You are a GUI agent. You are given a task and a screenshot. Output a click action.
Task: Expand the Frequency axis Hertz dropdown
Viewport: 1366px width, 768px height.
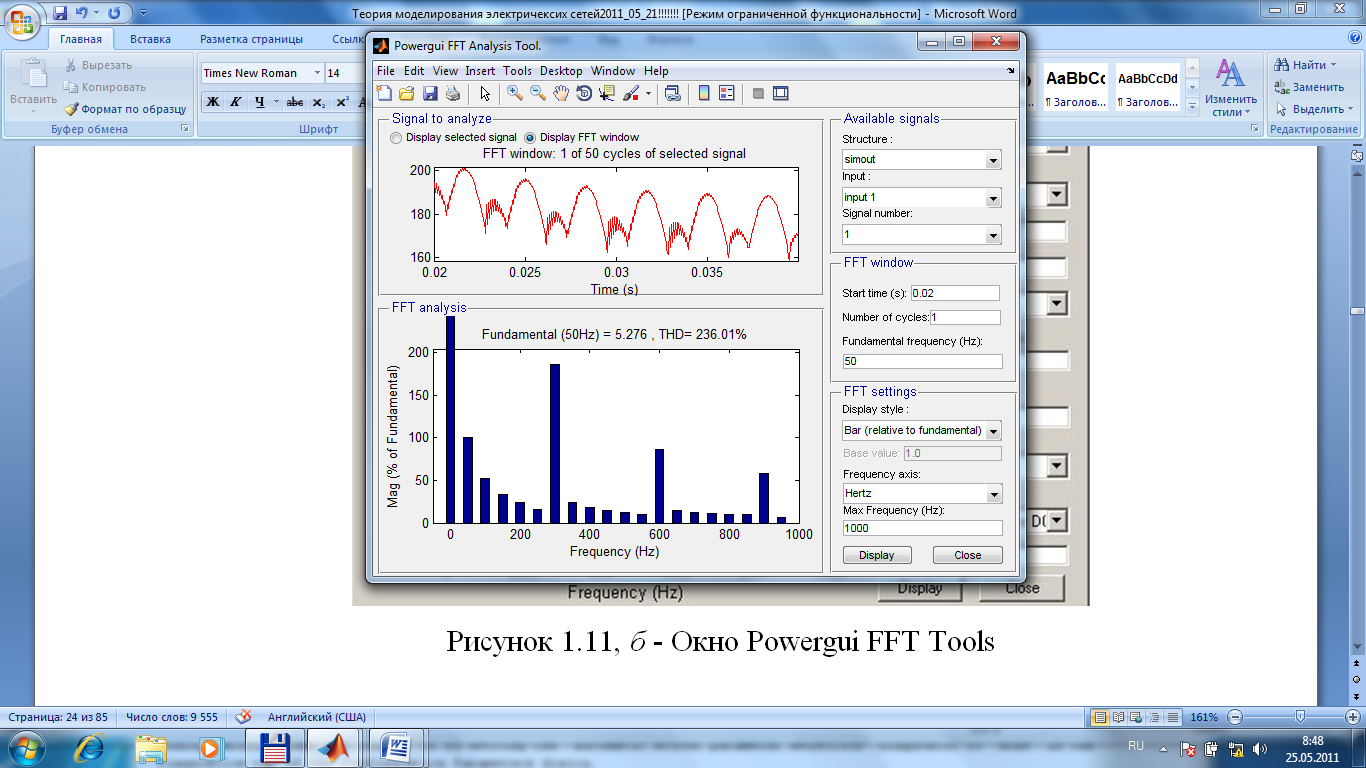point(993,494)
